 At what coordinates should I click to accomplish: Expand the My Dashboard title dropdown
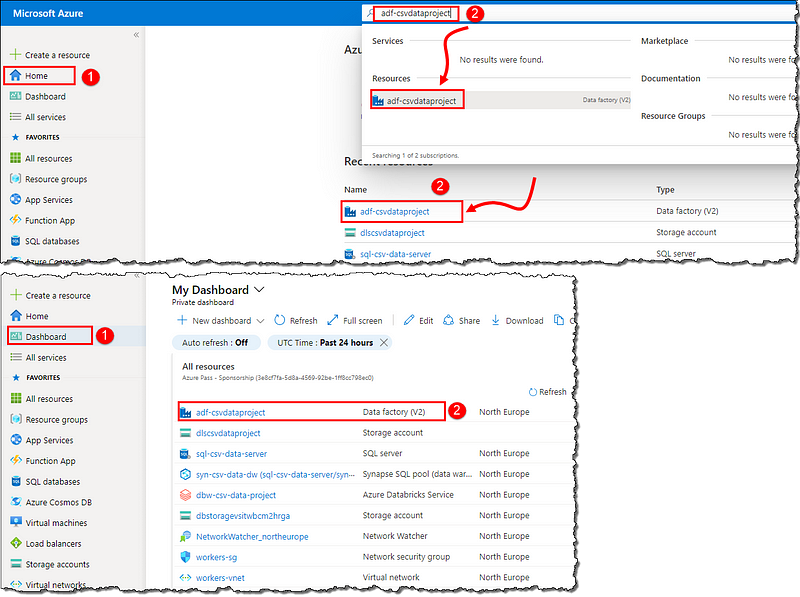pyautogui.click(x=259, y=289)
